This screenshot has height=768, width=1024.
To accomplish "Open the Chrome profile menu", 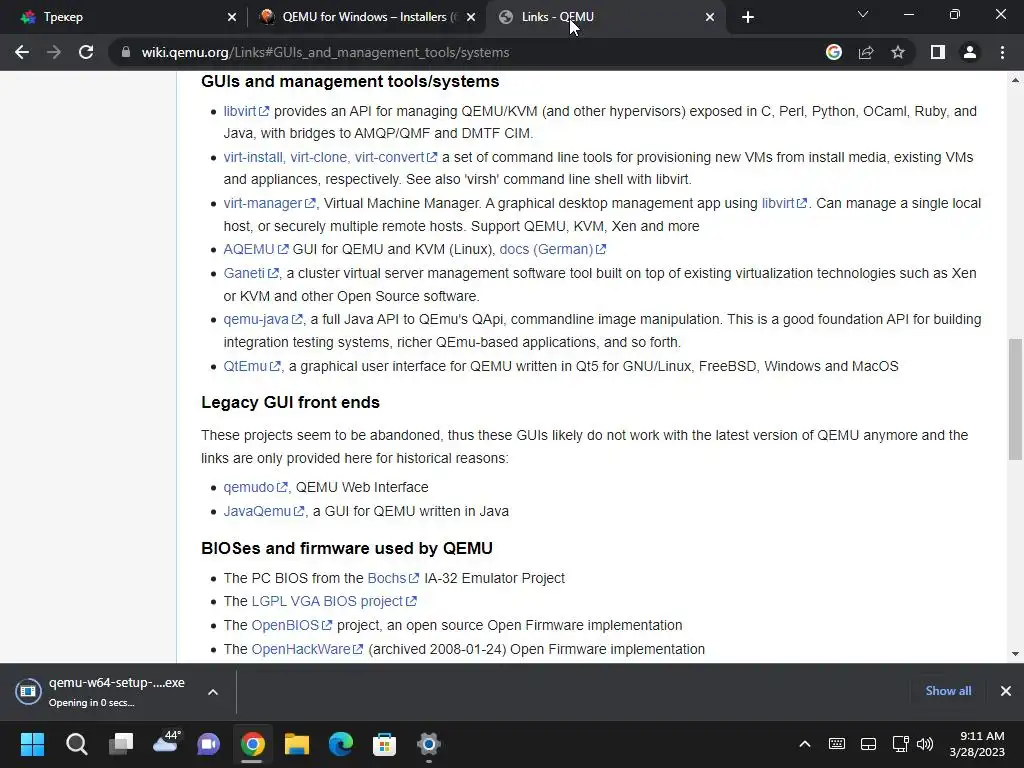I will [970, 52].
